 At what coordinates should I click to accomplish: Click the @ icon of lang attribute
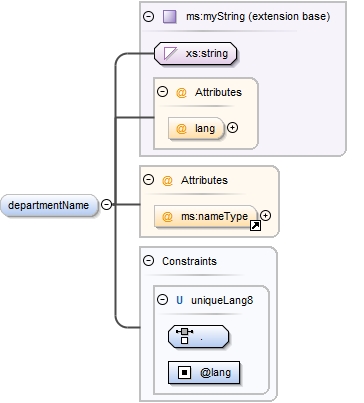[x=181, y=128]
